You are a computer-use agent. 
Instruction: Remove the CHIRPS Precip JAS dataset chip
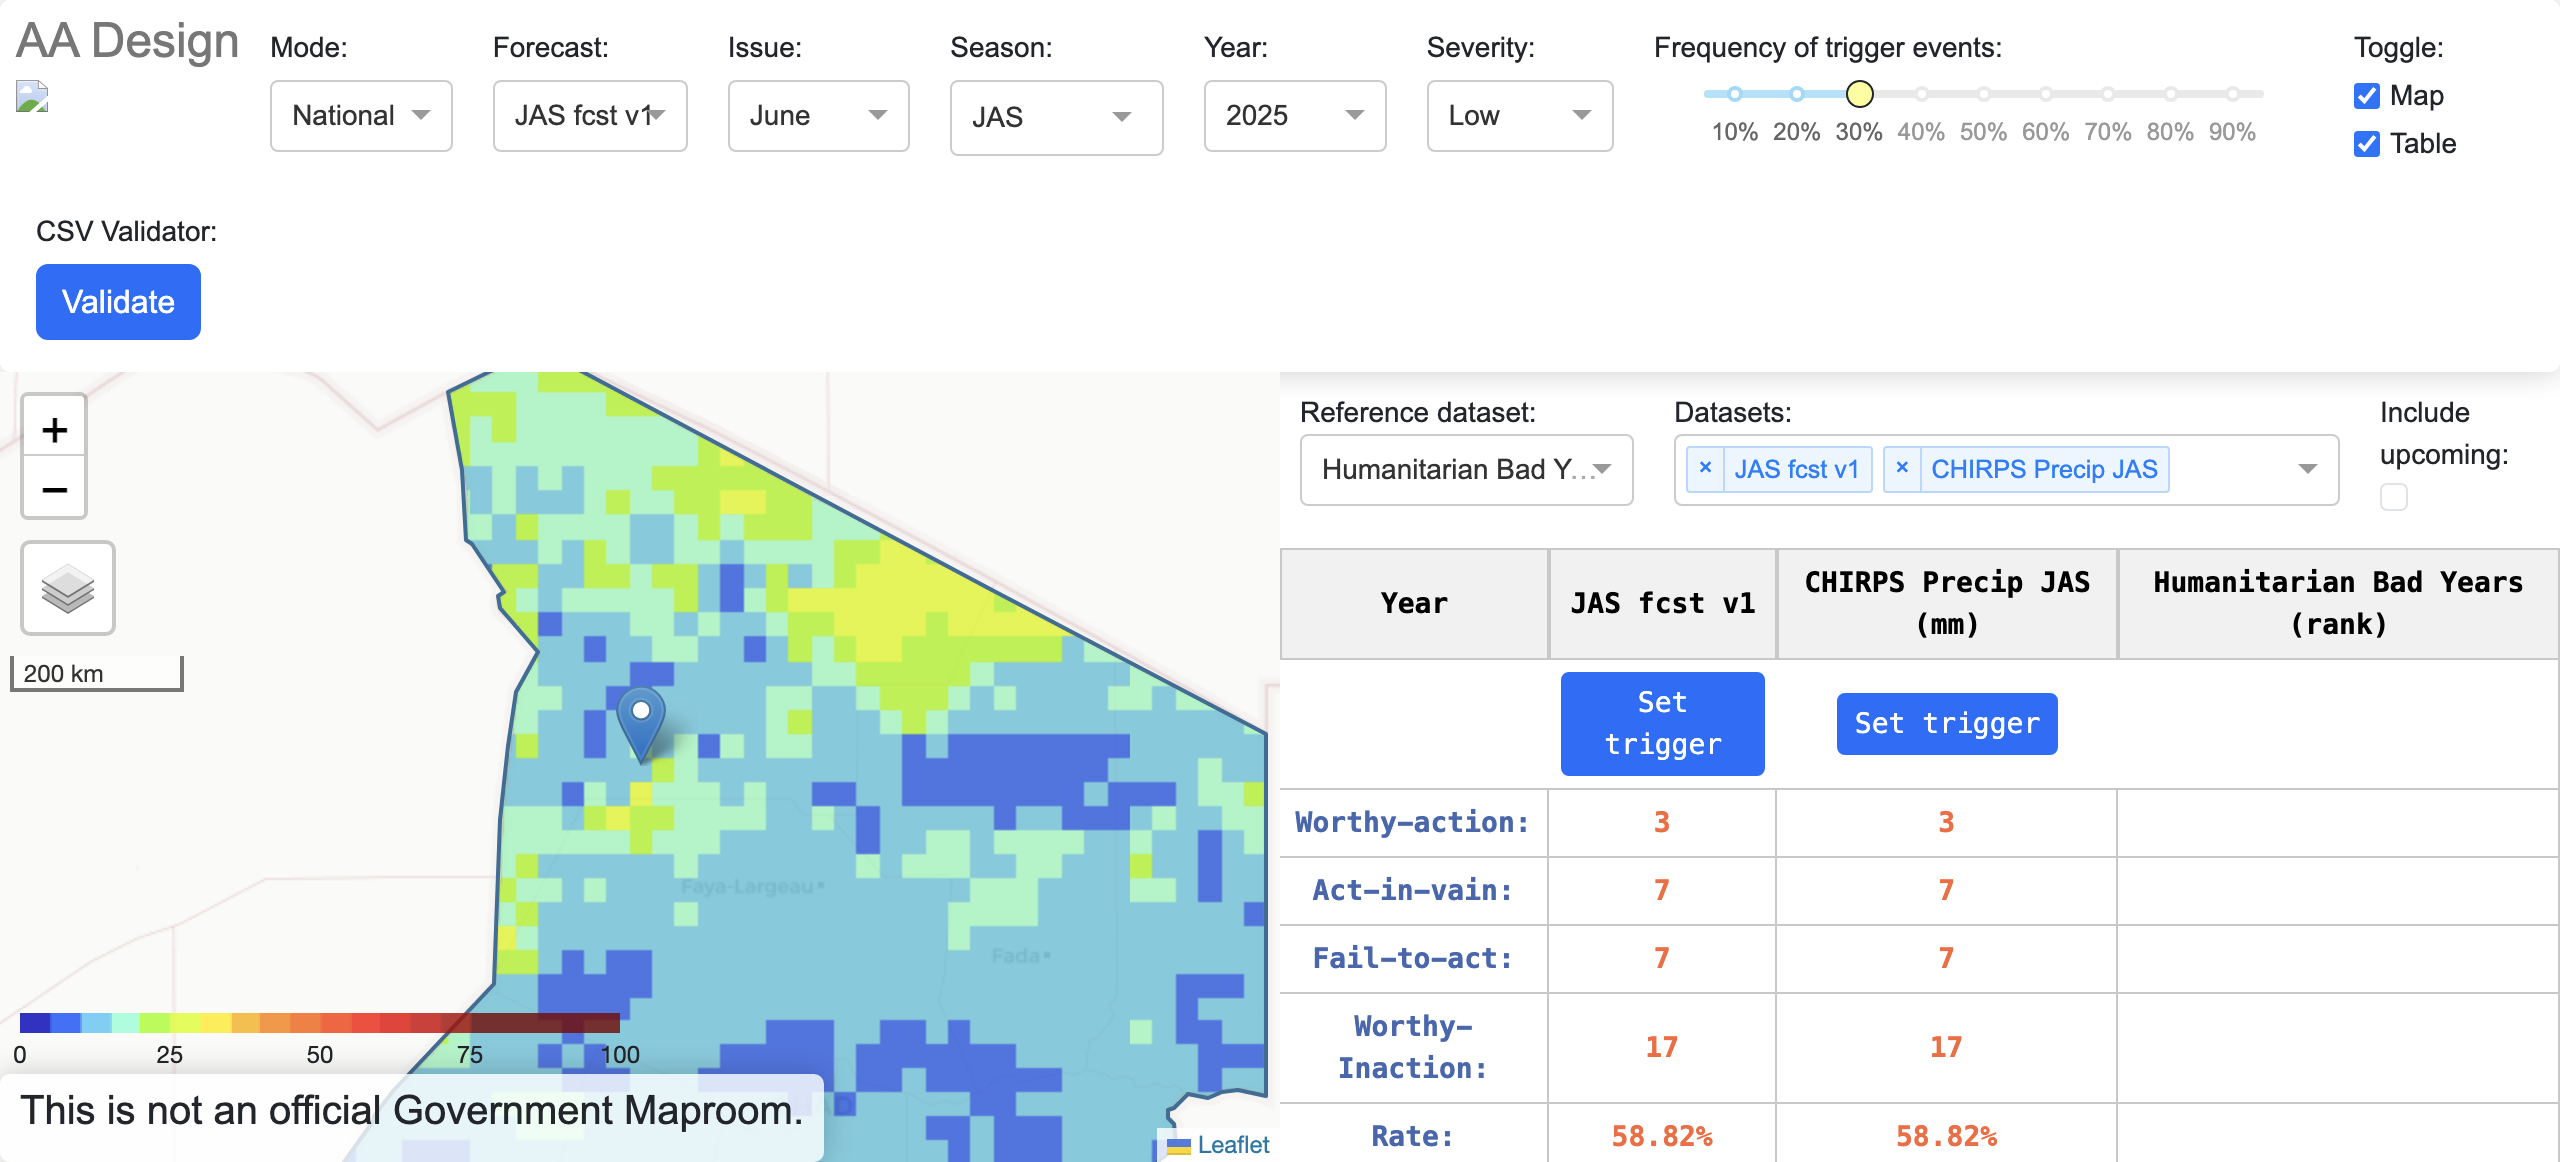[1903, 468]
